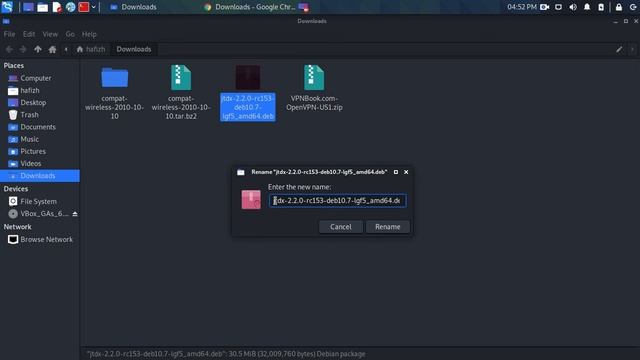Viewport: 640px width, 360px height.
Task: Go back with the back arrow
Action: (9, 49)
